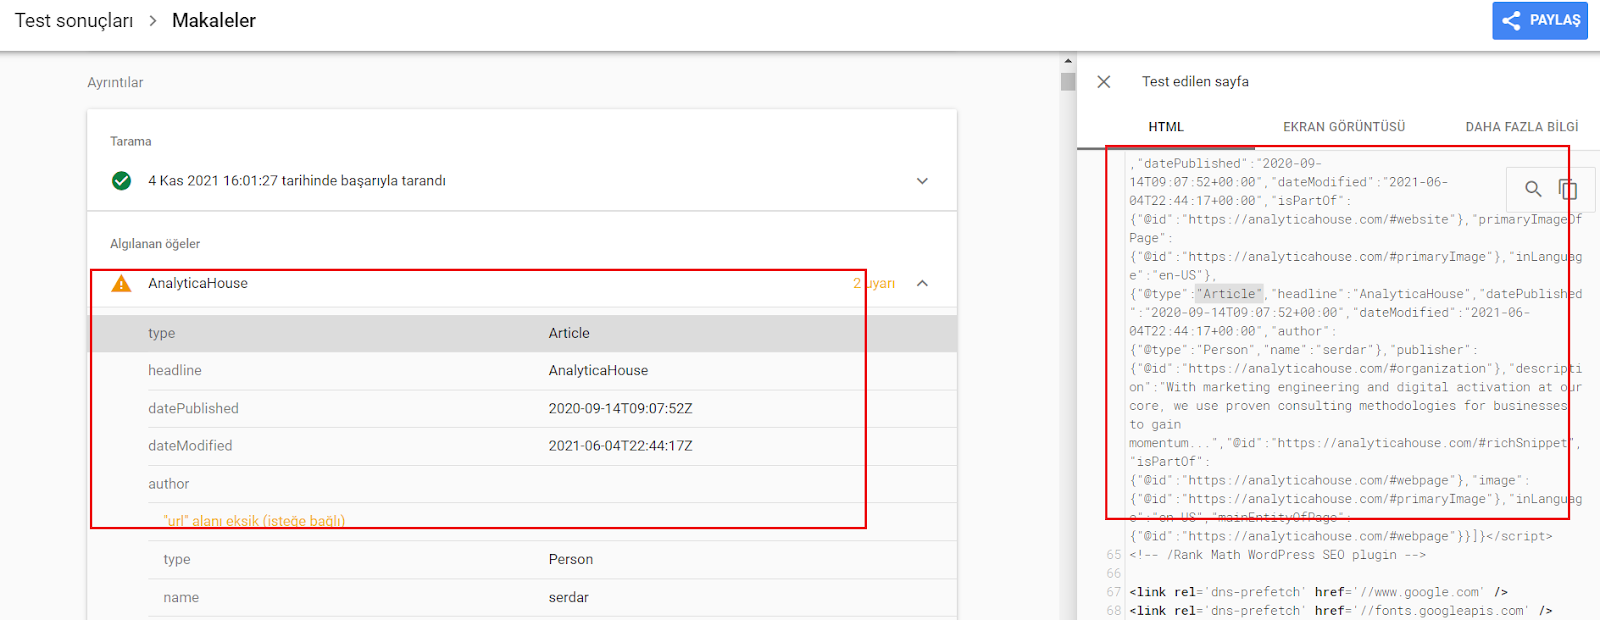Click the 2 uyarı warning count
The width and height of the screenshot is (1600, 620).
(874, 284)
